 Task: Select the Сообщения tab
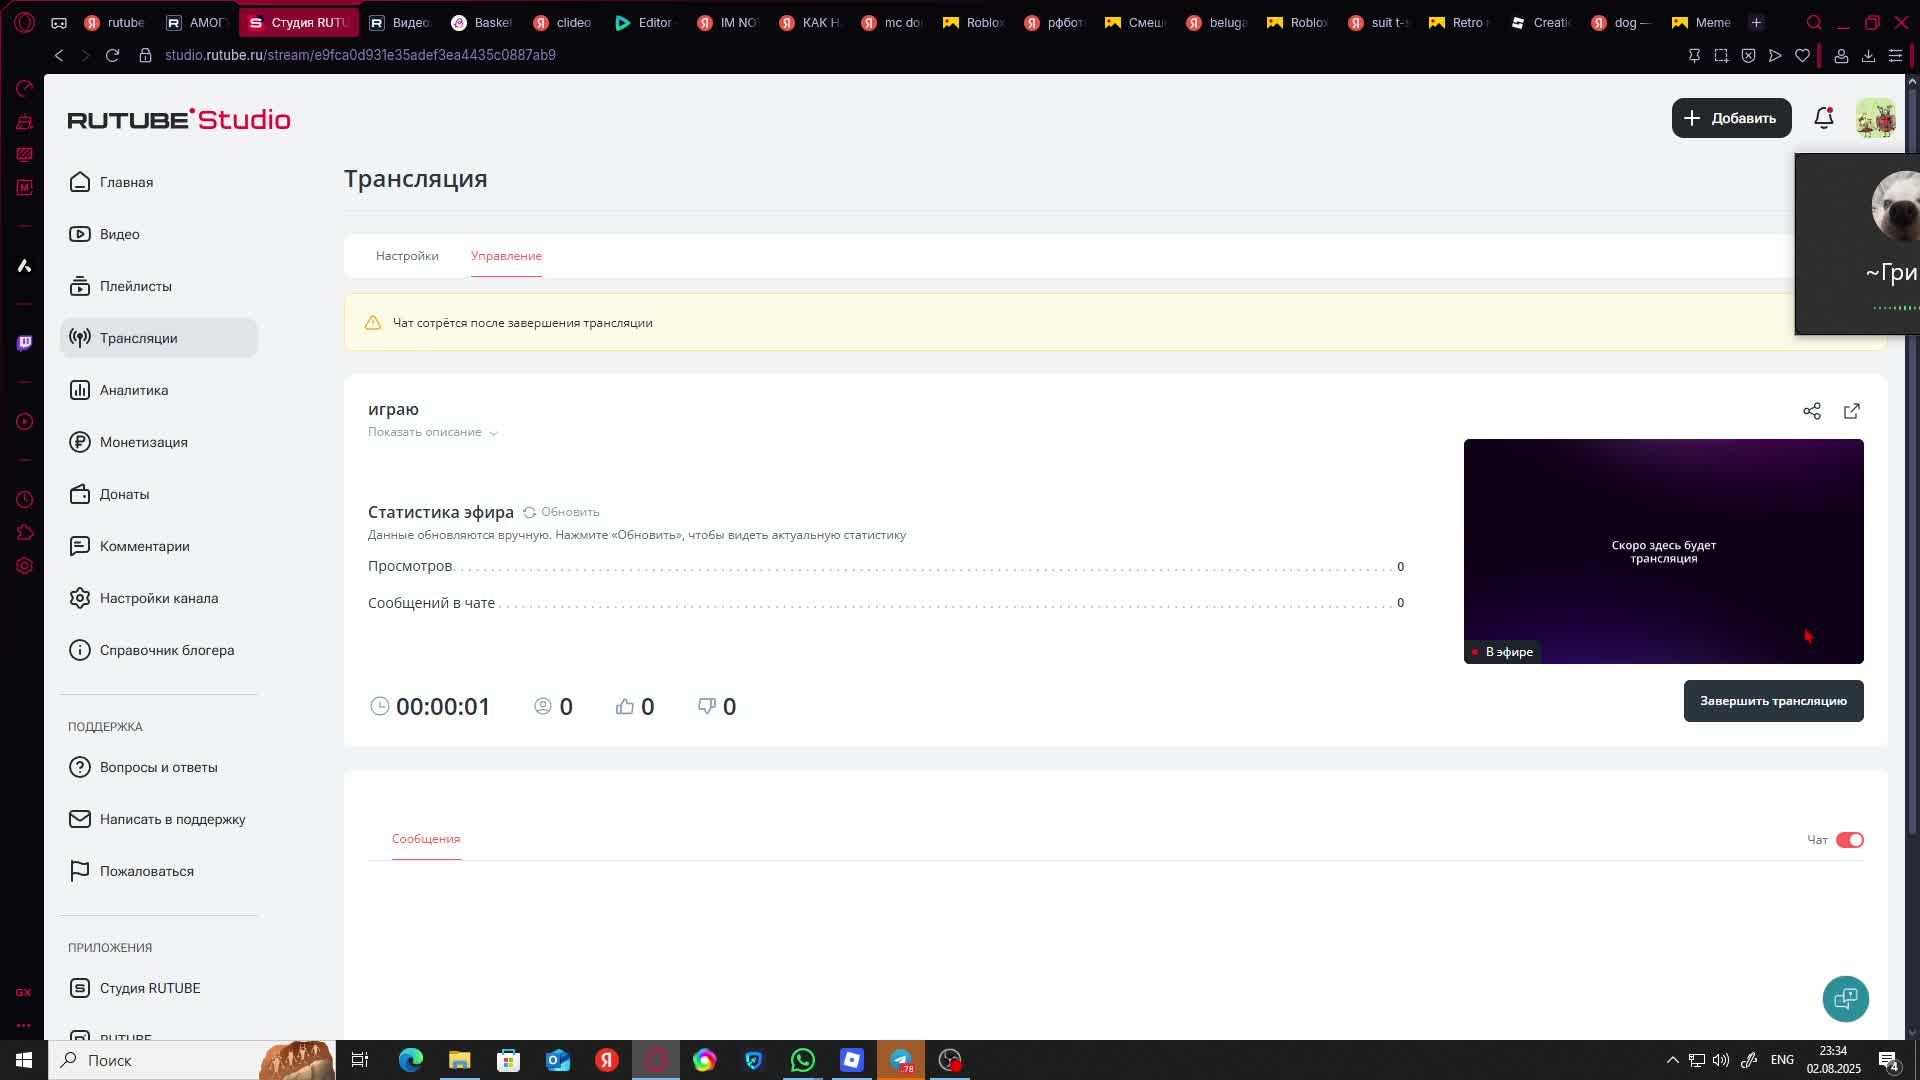pyautogui.click(x=426, y=839)
